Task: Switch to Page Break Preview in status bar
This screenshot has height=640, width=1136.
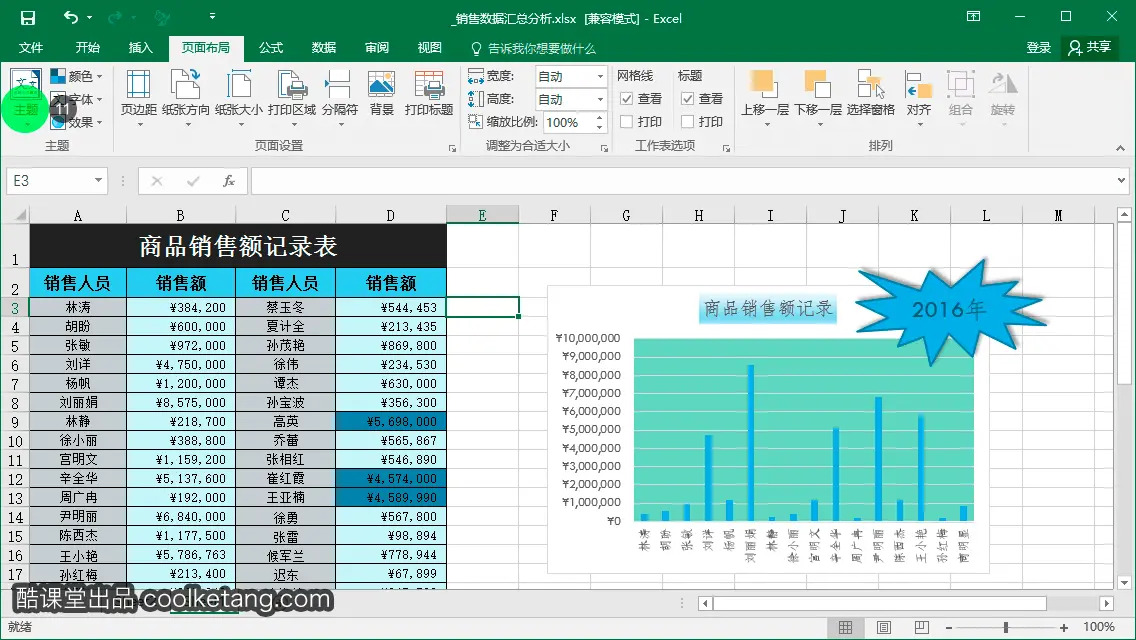Action: click(922, 628)
